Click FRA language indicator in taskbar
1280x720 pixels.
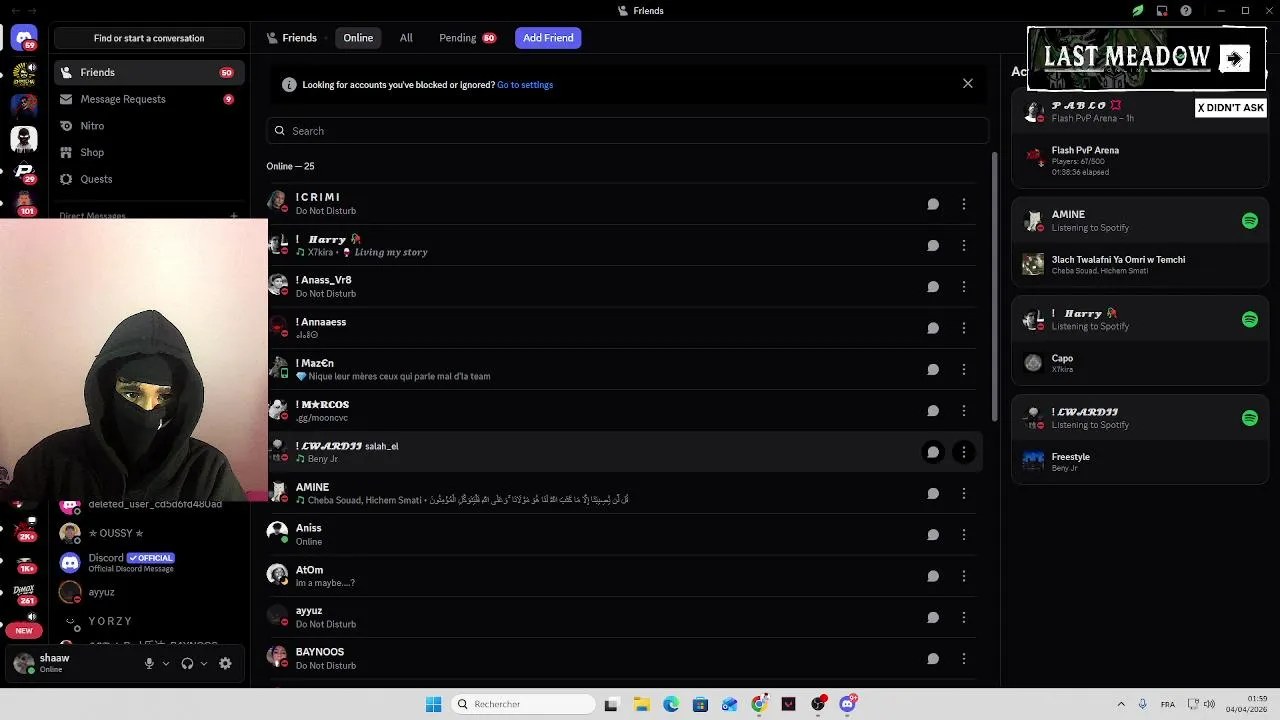click(1168, 705)
